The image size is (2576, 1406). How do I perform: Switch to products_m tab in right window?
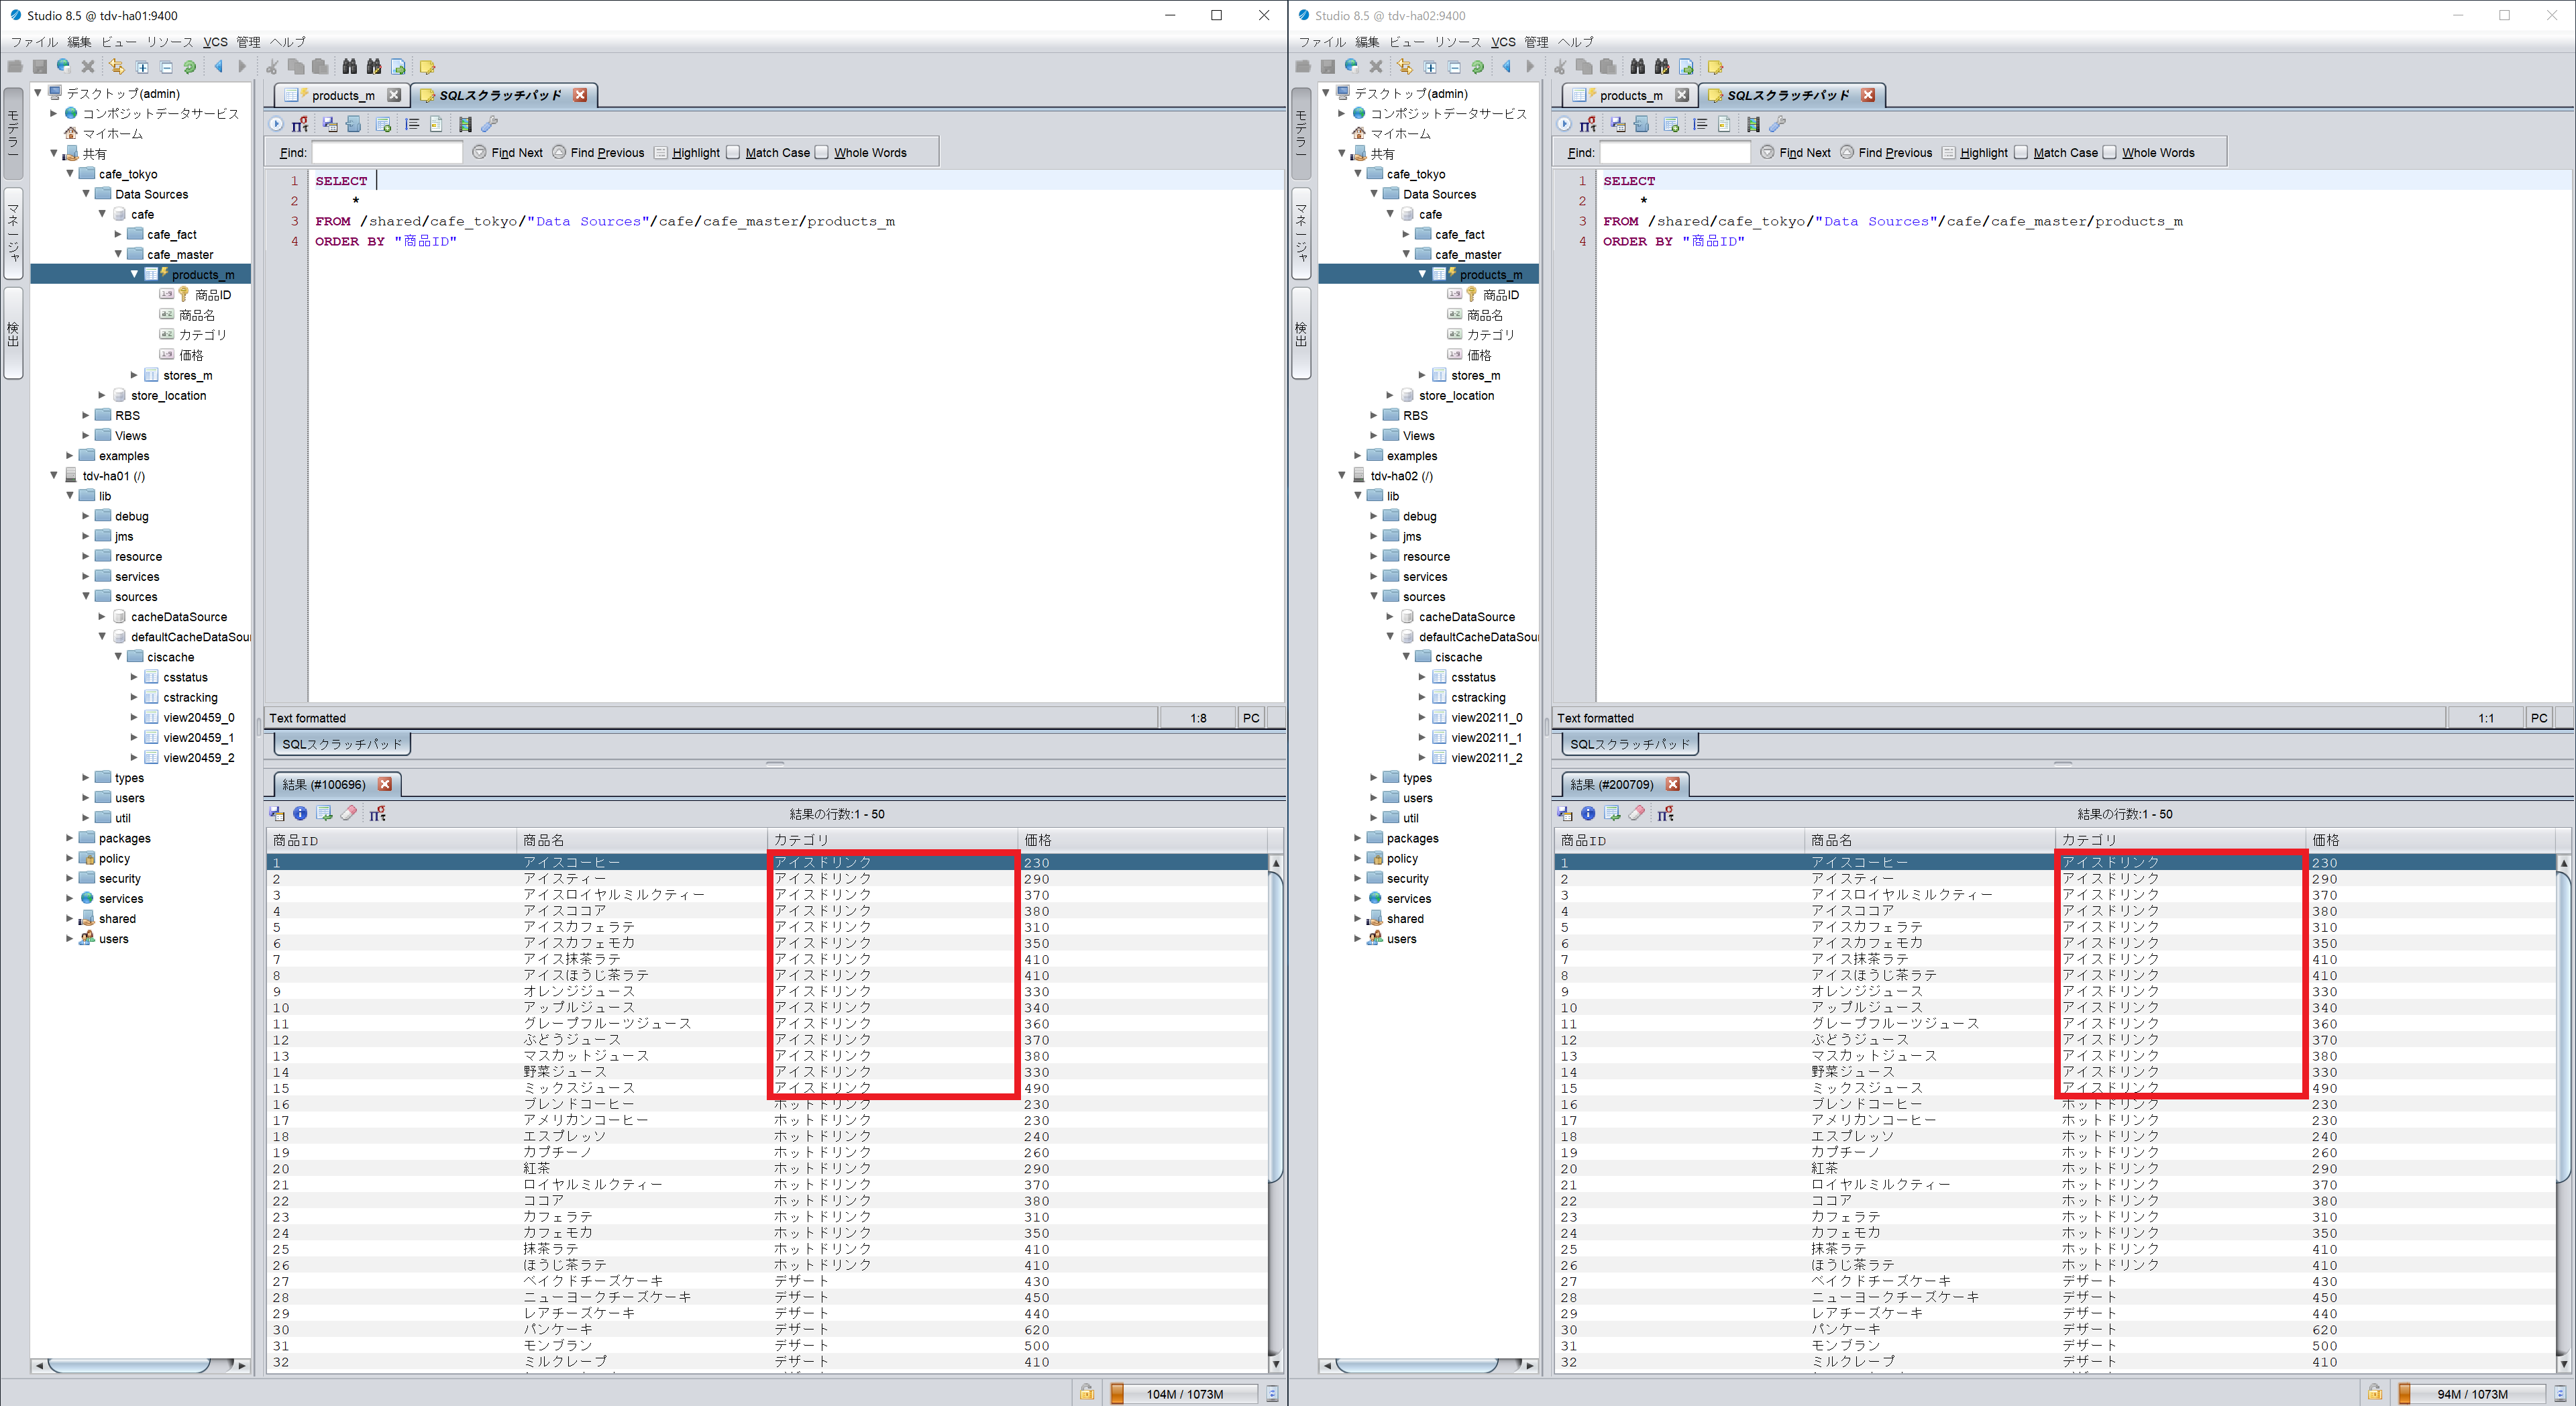click(x=1630, y=95)
